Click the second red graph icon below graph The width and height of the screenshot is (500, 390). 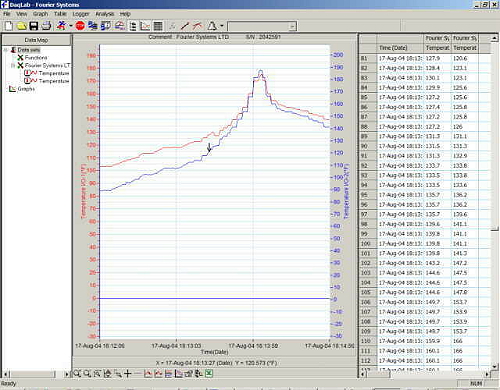158,374
